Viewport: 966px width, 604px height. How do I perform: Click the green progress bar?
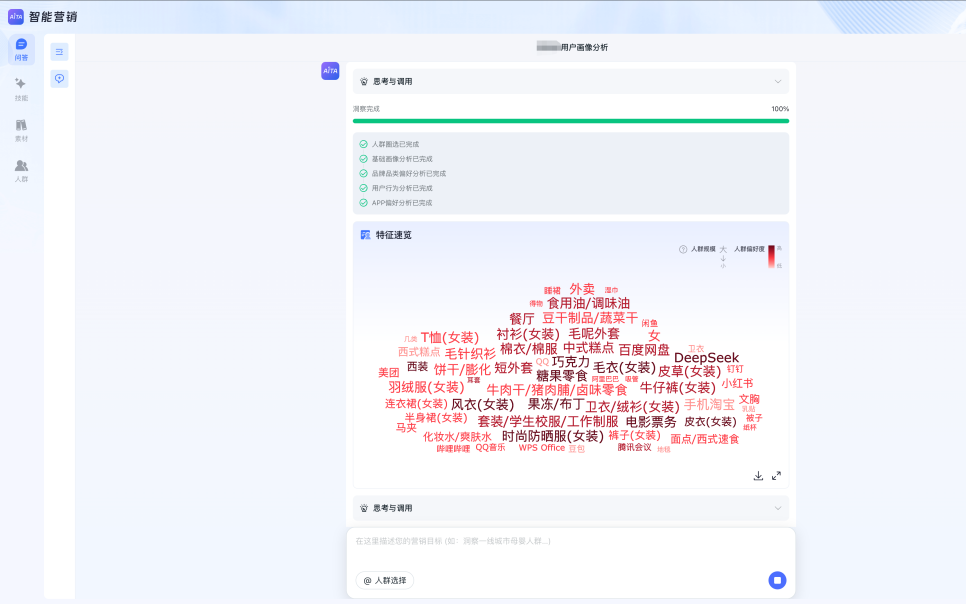pos(570,121)
